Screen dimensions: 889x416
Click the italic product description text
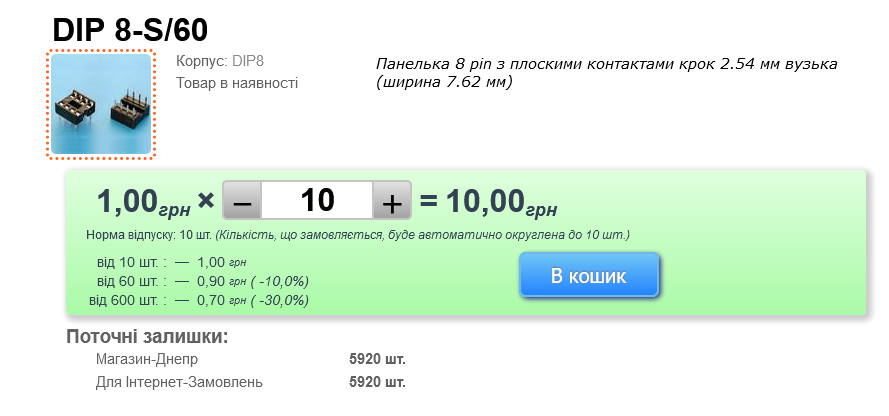[606, 73]
